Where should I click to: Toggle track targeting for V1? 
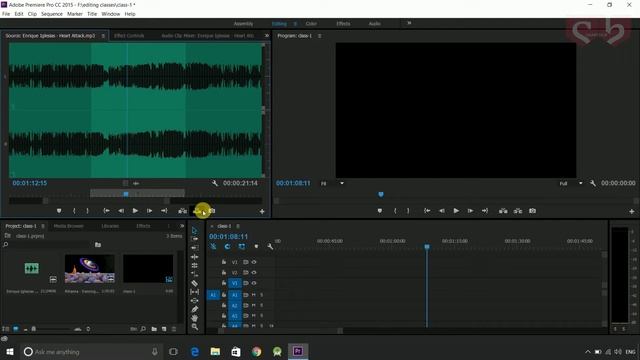(235, 283)
